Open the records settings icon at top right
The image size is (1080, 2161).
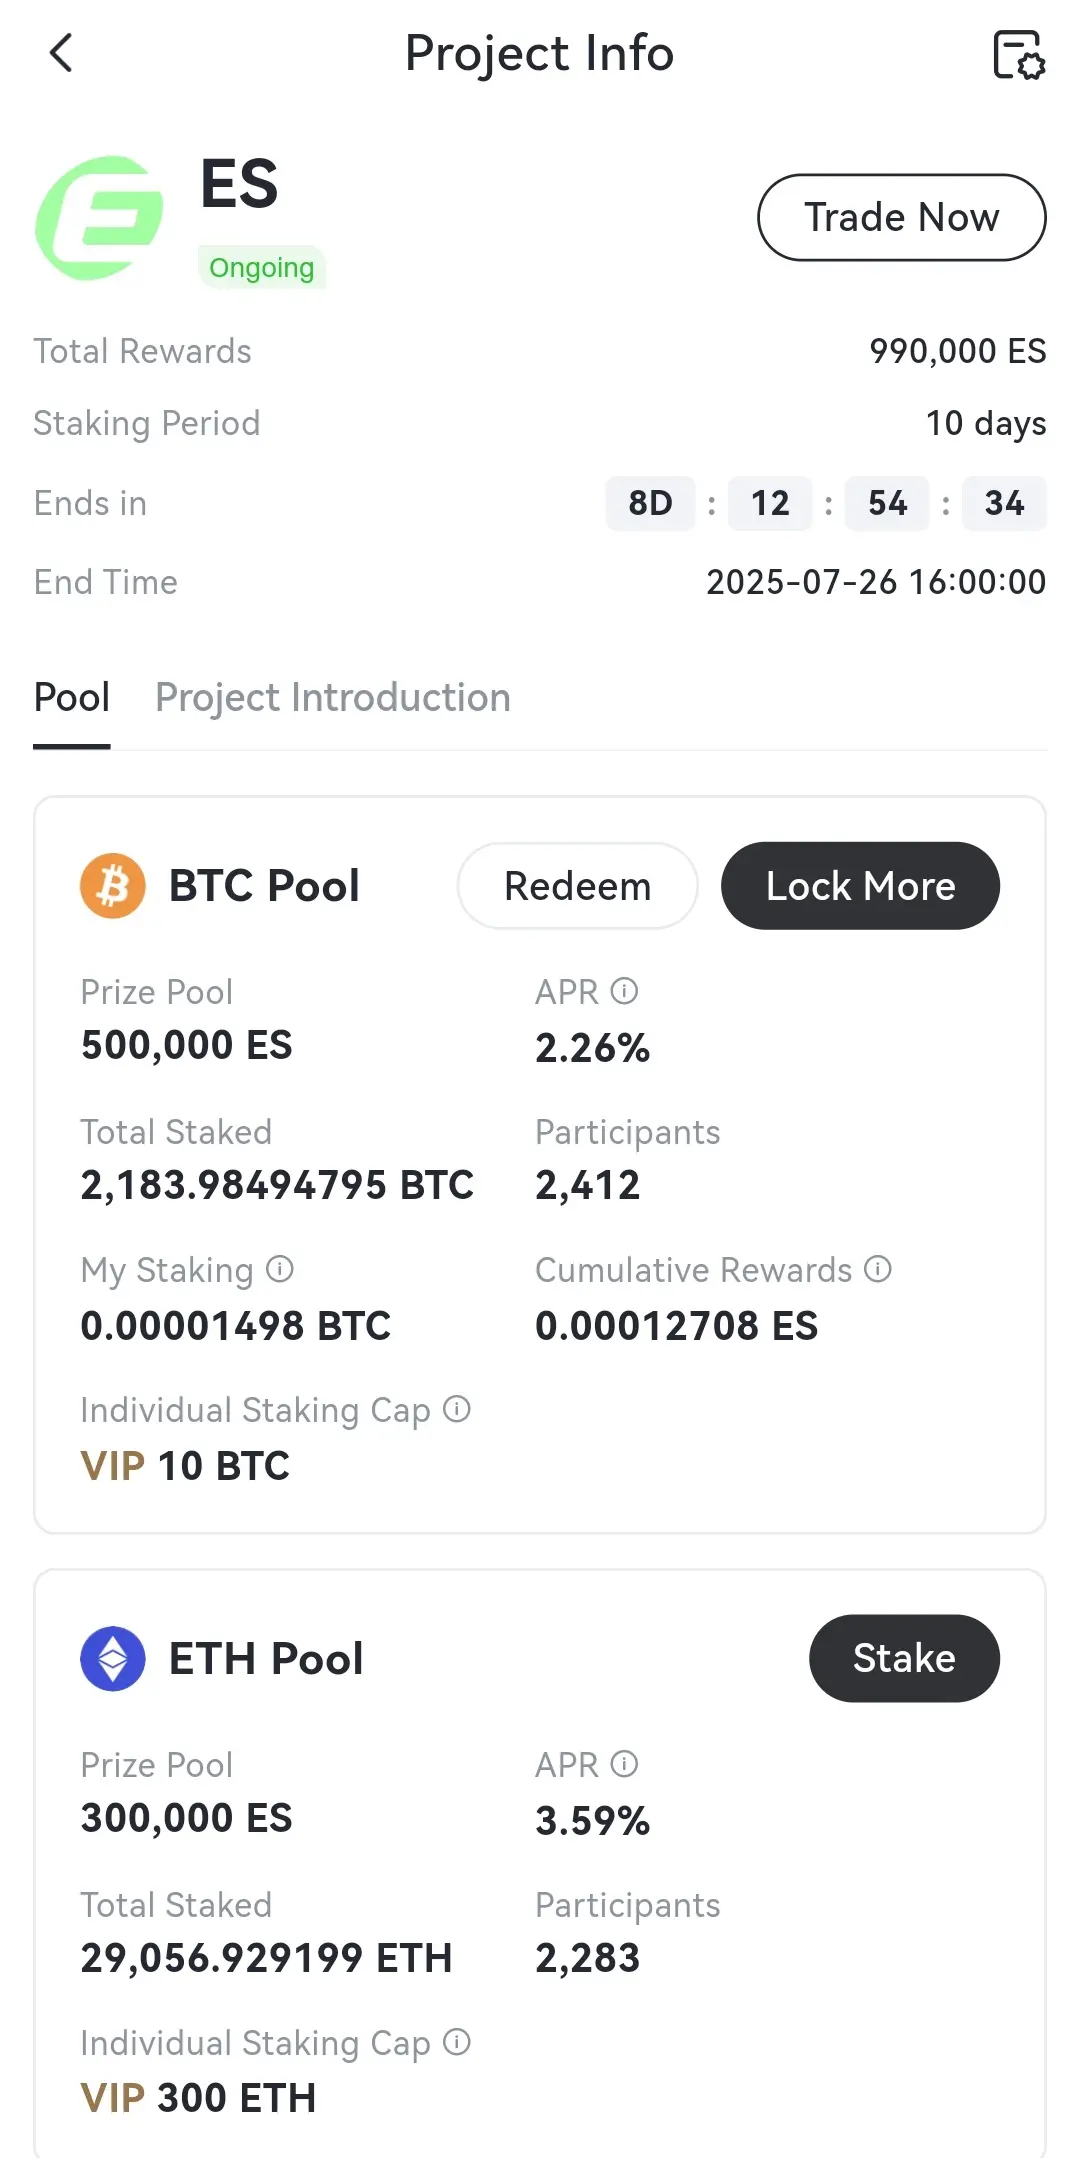pos(1018,54)
